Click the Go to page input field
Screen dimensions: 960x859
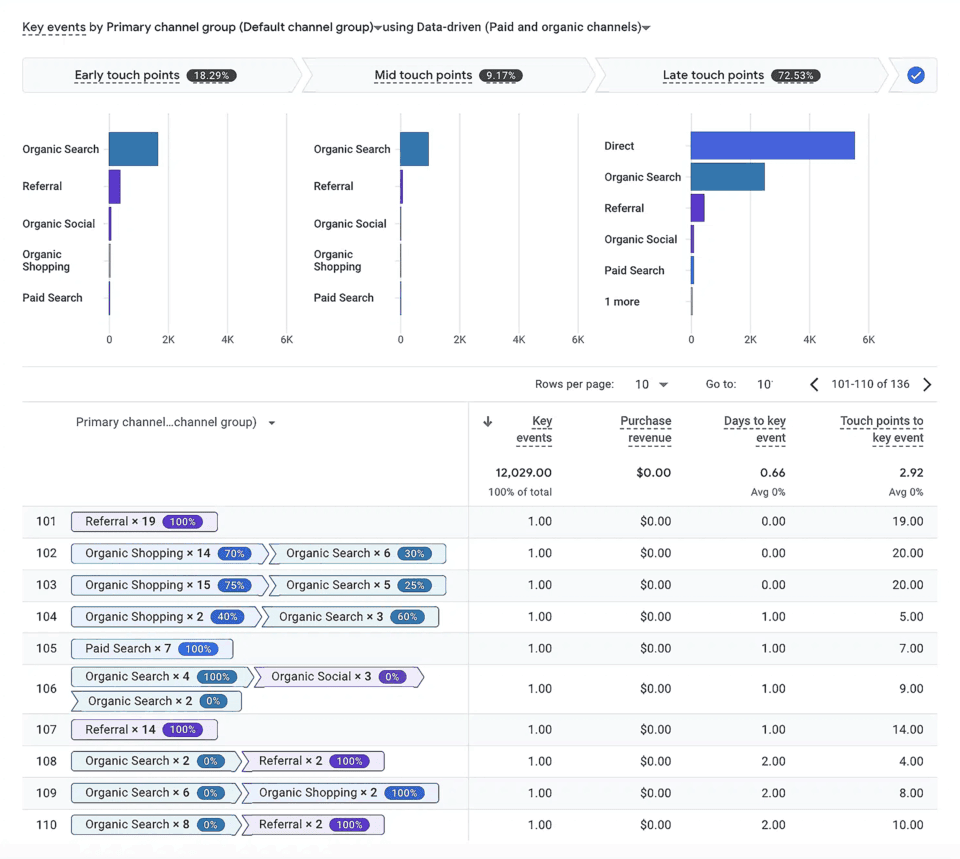tap(764, 385)
